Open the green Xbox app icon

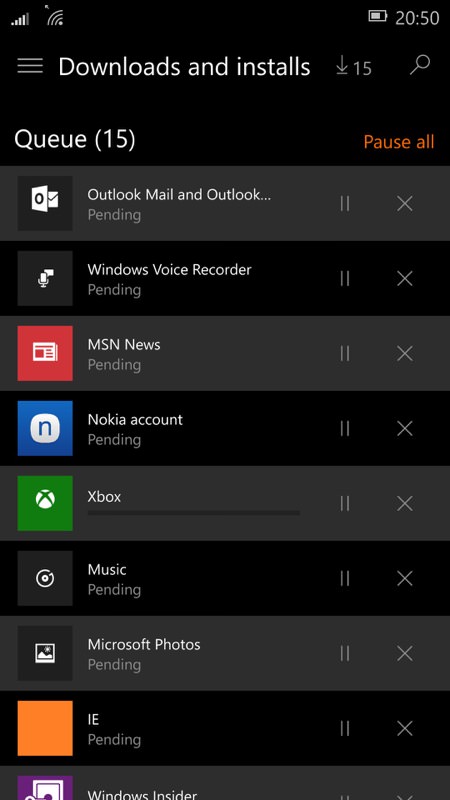tap(45, 503)
